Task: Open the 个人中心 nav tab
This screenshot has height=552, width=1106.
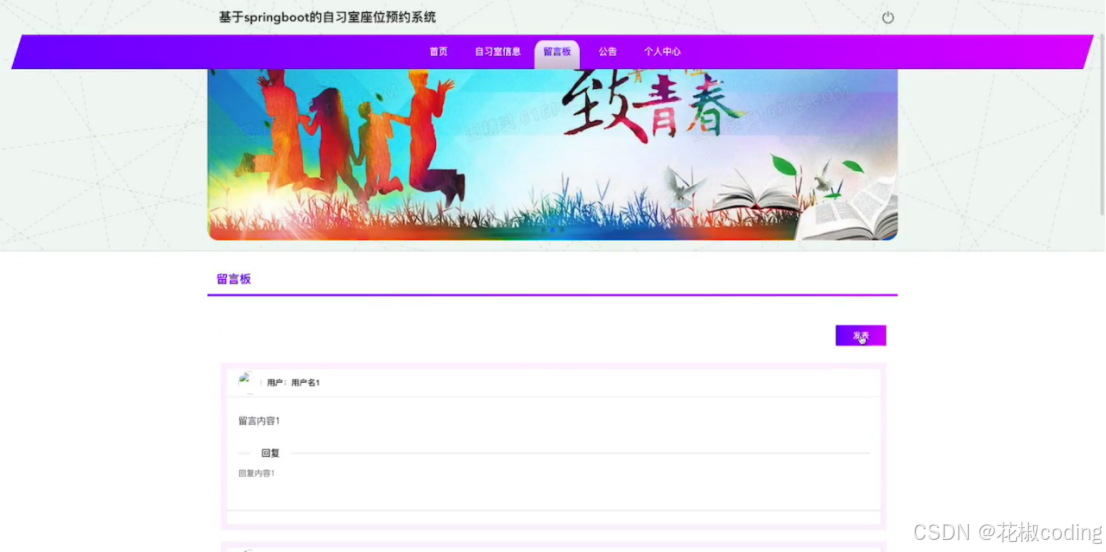Action: click(x=662, y=51)
